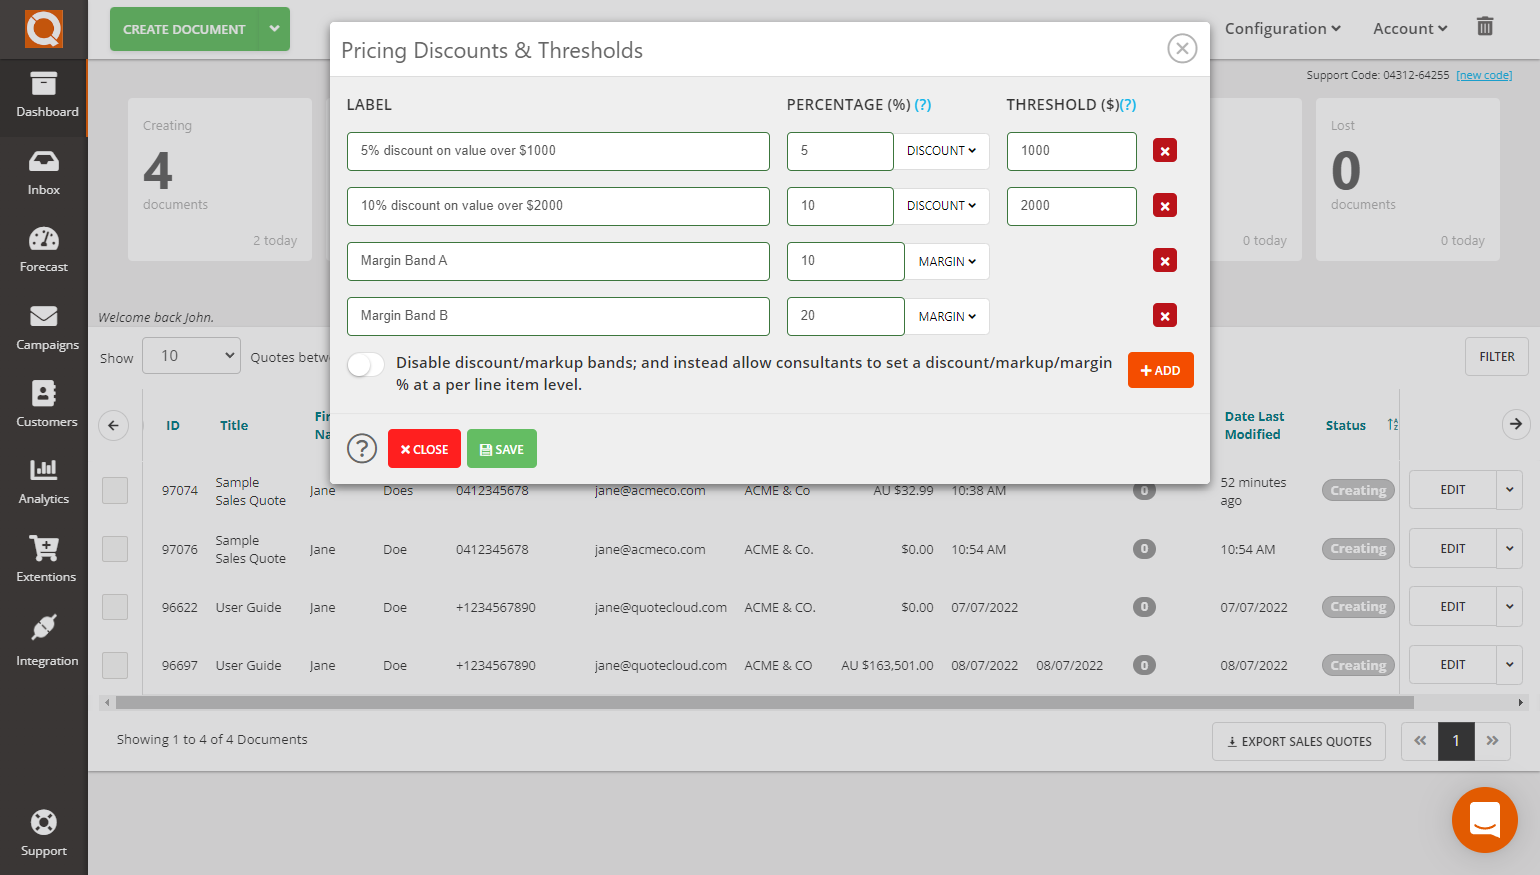The width and height of the screenshot is (1540, 875).
Task: Change the Show entries dropdown from 10
Action: coord(191,357)
